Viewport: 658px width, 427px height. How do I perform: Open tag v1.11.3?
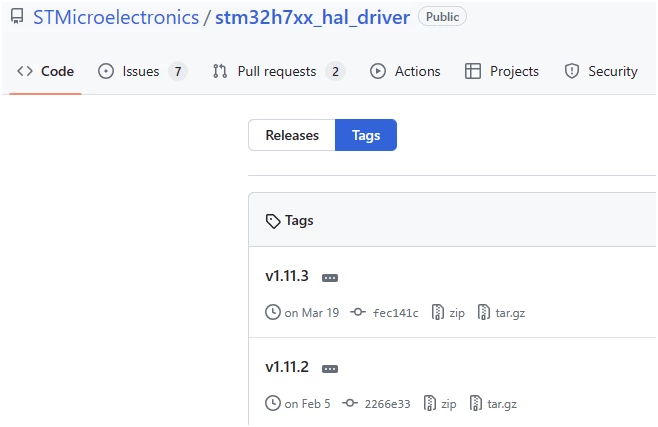click(x=287, y=276)
